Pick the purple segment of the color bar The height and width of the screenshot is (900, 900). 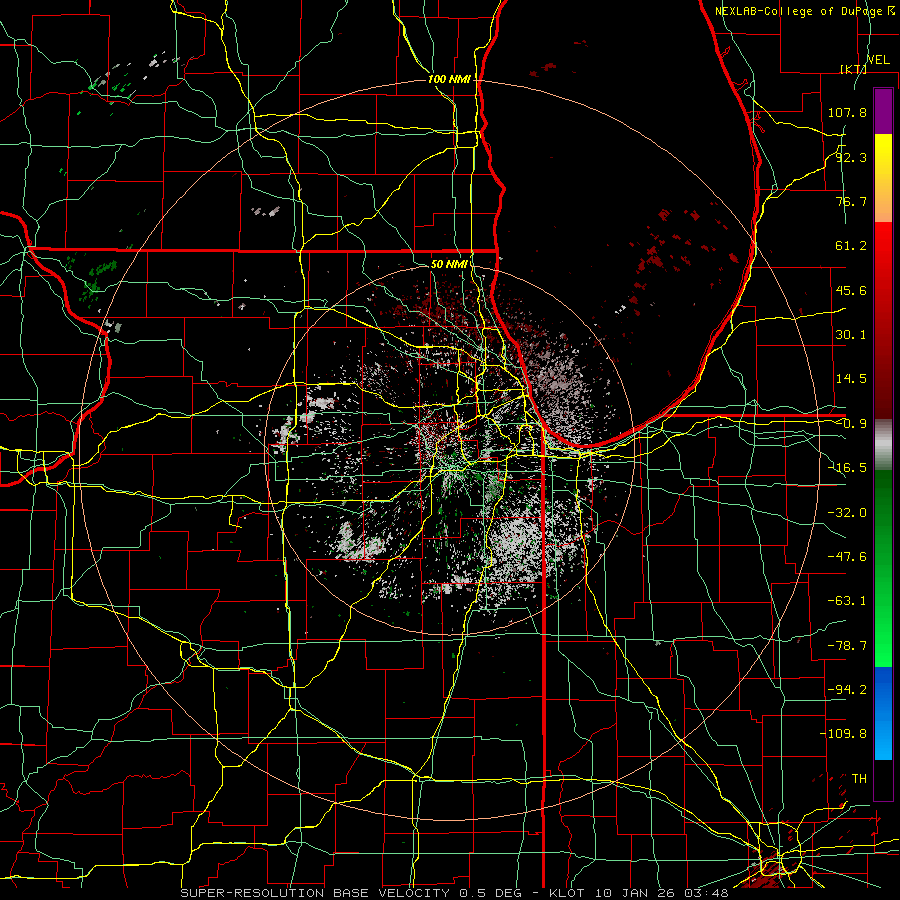point(883,112)
